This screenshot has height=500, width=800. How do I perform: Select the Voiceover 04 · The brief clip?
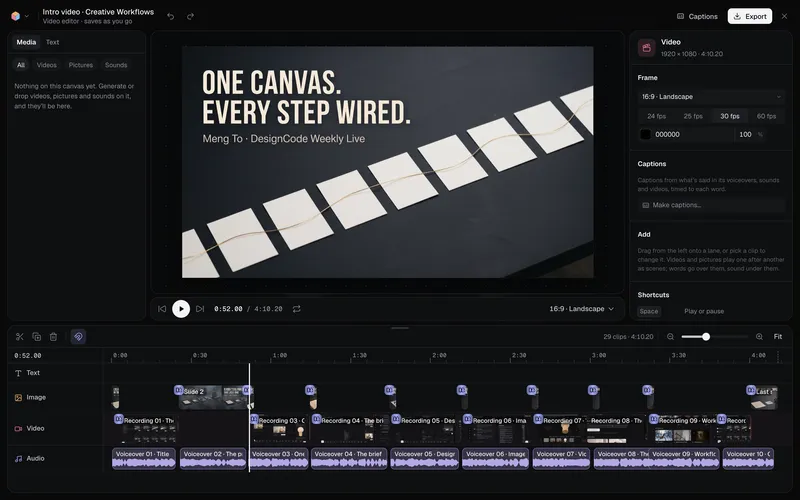point(349,458)
